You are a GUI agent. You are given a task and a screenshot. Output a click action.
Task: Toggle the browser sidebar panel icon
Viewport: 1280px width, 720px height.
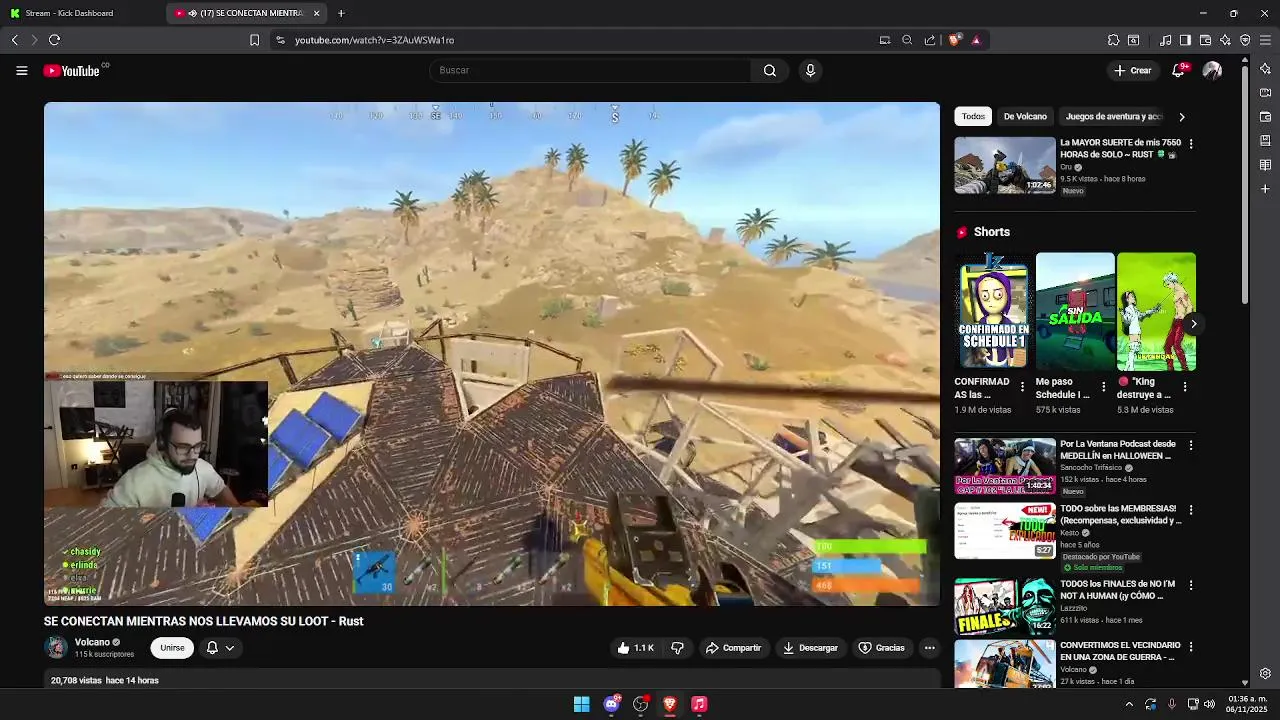point(1185,40)
